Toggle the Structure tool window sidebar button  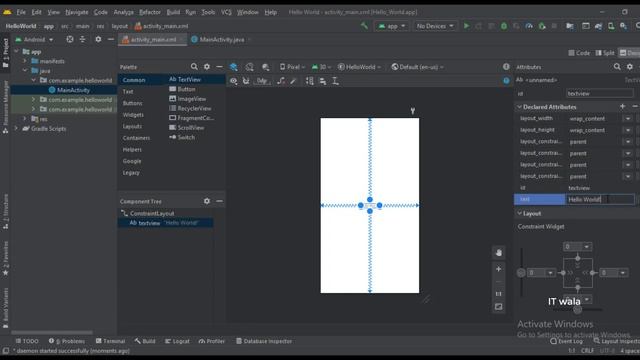tap(5, 211)
